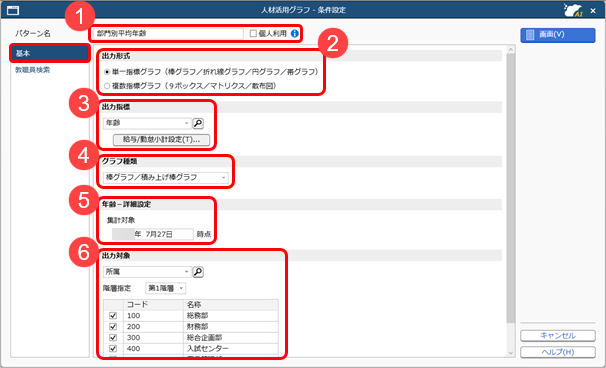Click code cell 300
The image size is (606, 368).
(153, 337)
